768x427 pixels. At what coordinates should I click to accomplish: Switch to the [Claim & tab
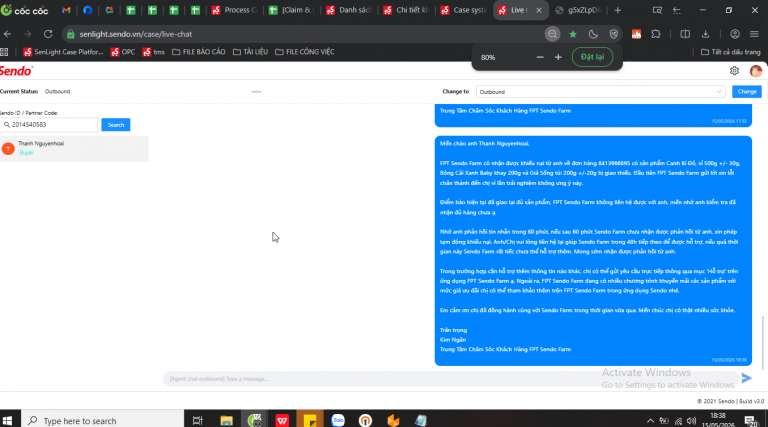pyautogui.click(x=292, y=10)
